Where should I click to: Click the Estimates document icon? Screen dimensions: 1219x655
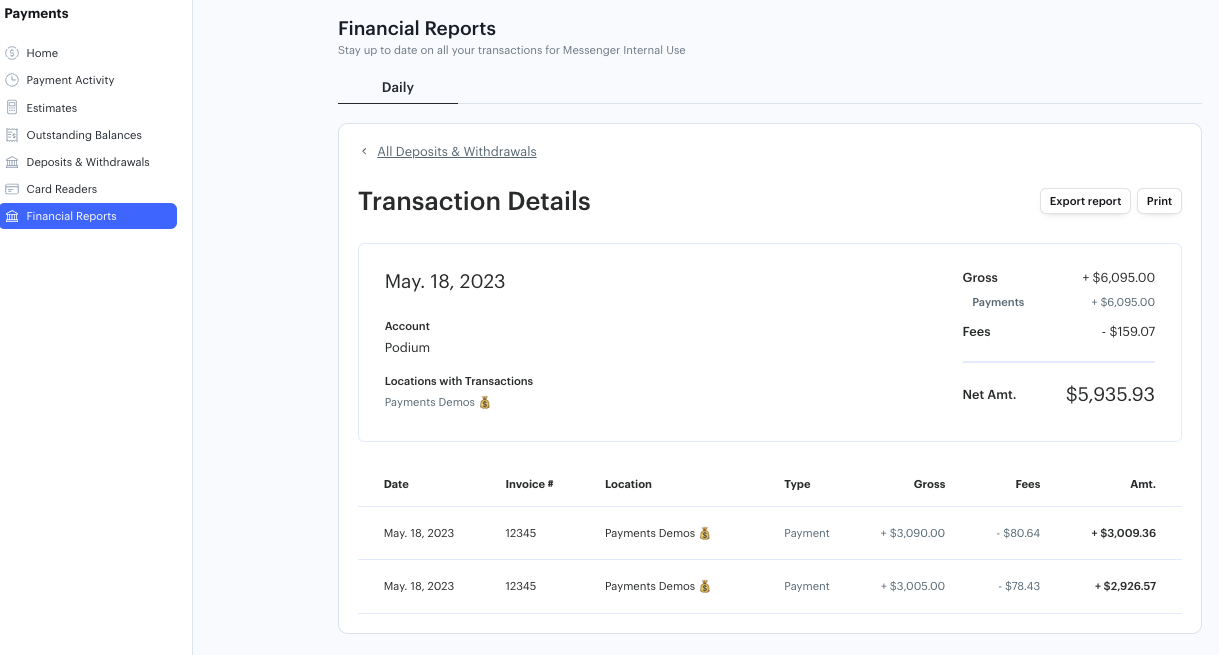(12, 107)
